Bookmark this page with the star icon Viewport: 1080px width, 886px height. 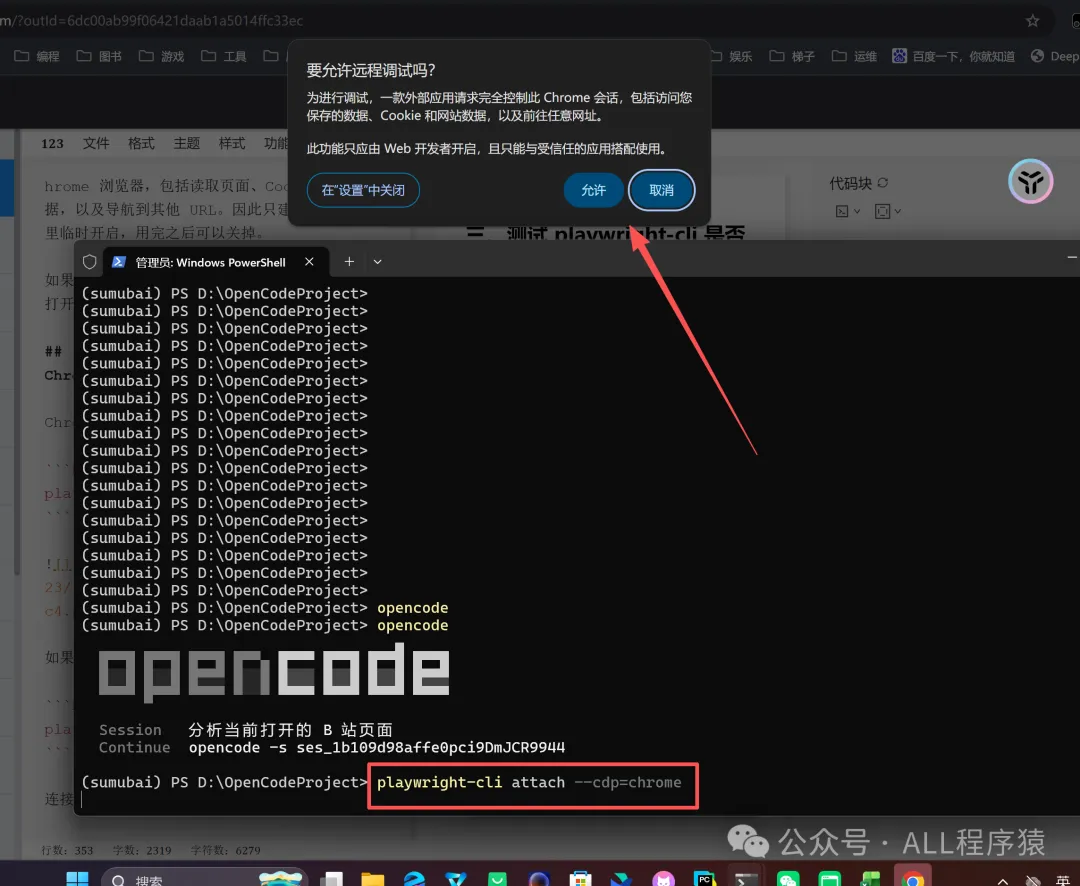[1032, 21]
